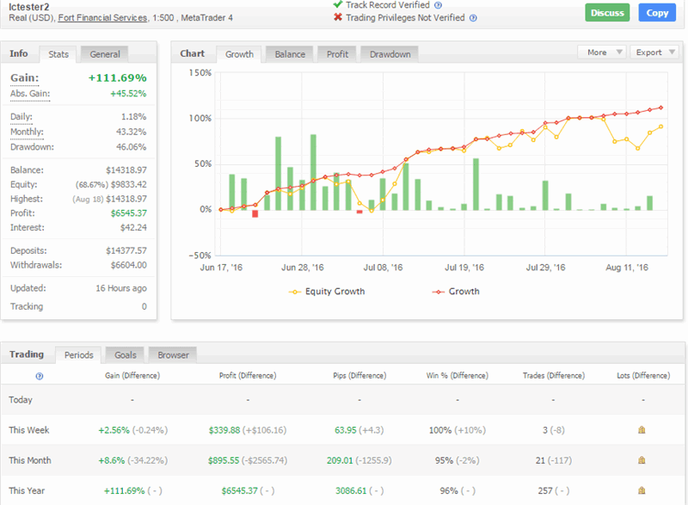Click the red Trading Privileges Not Verified cross
The image size is (688, 505).
[x=337, y=18]
